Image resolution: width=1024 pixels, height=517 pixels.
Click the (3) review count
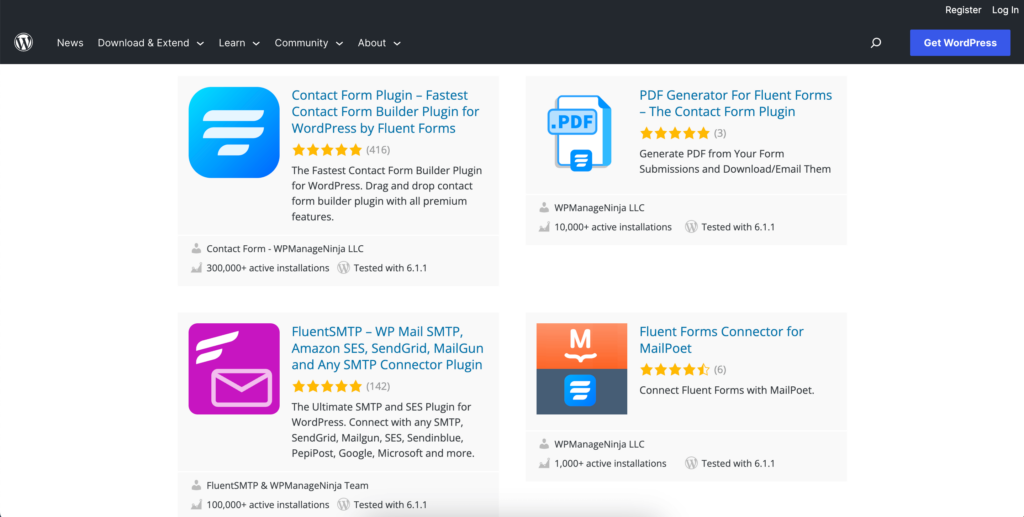pos(720,133)
